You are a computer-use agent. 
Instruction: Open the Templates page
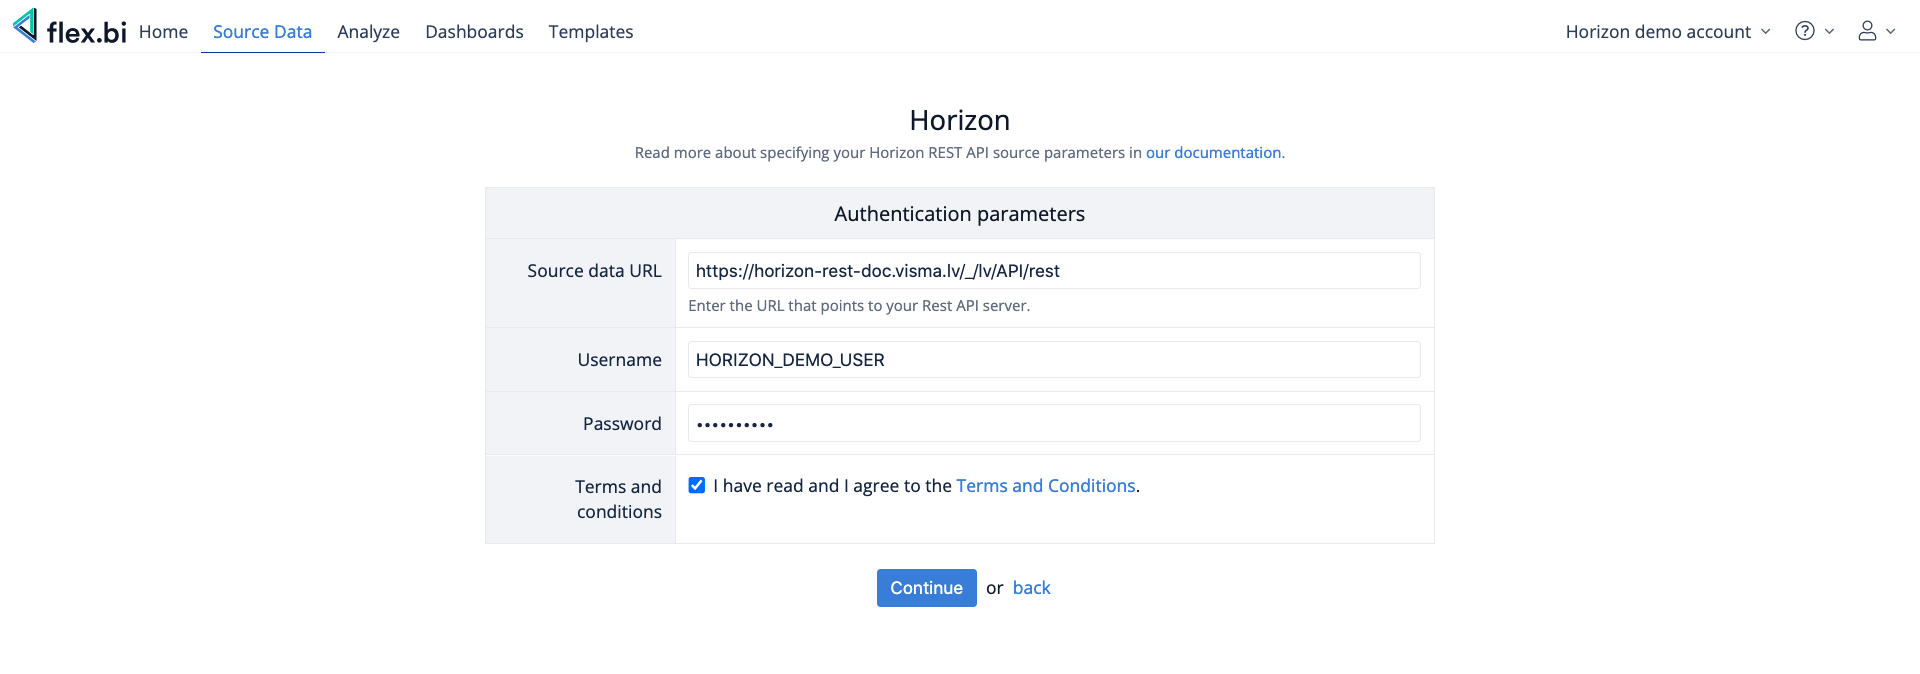pyautogui.click(x=590, y=32)
